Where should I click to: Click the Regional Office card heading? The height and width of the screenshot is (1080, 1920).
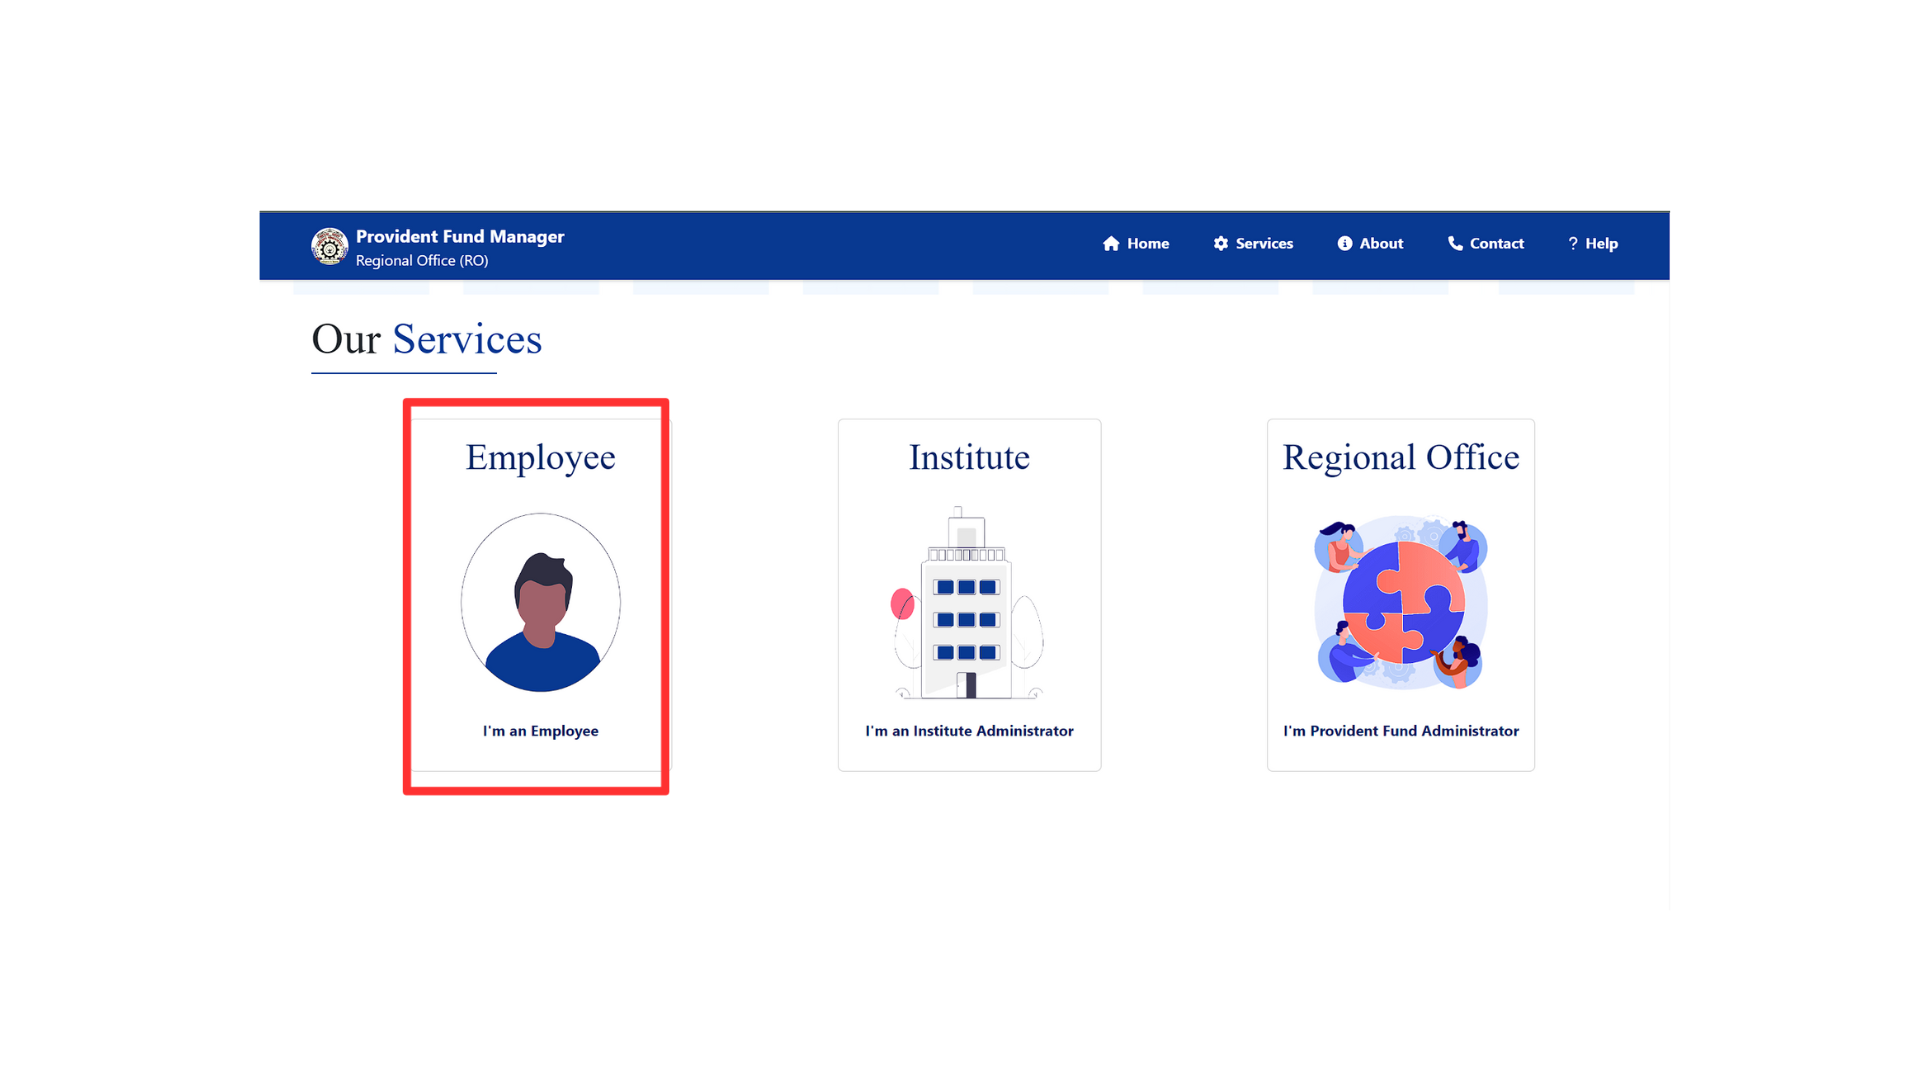1401,458
